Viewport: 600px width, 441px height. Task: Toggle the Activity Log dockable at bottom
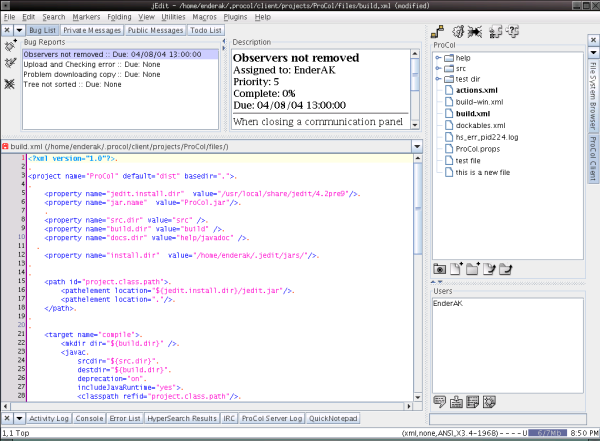[49, 418]
